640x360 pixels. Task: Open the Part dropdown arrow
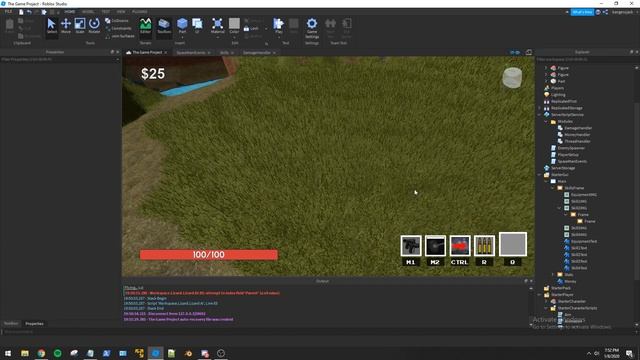point(182,37)
